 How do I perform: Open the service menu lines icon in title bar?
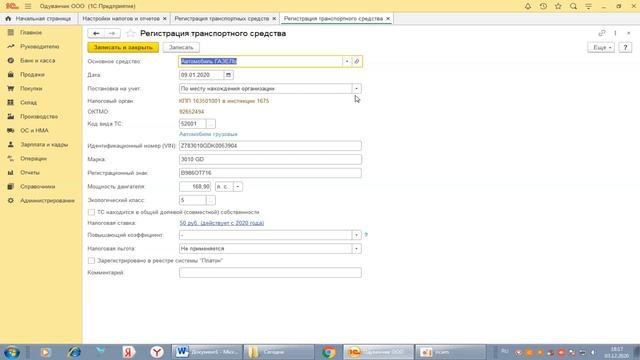point(588,6)
